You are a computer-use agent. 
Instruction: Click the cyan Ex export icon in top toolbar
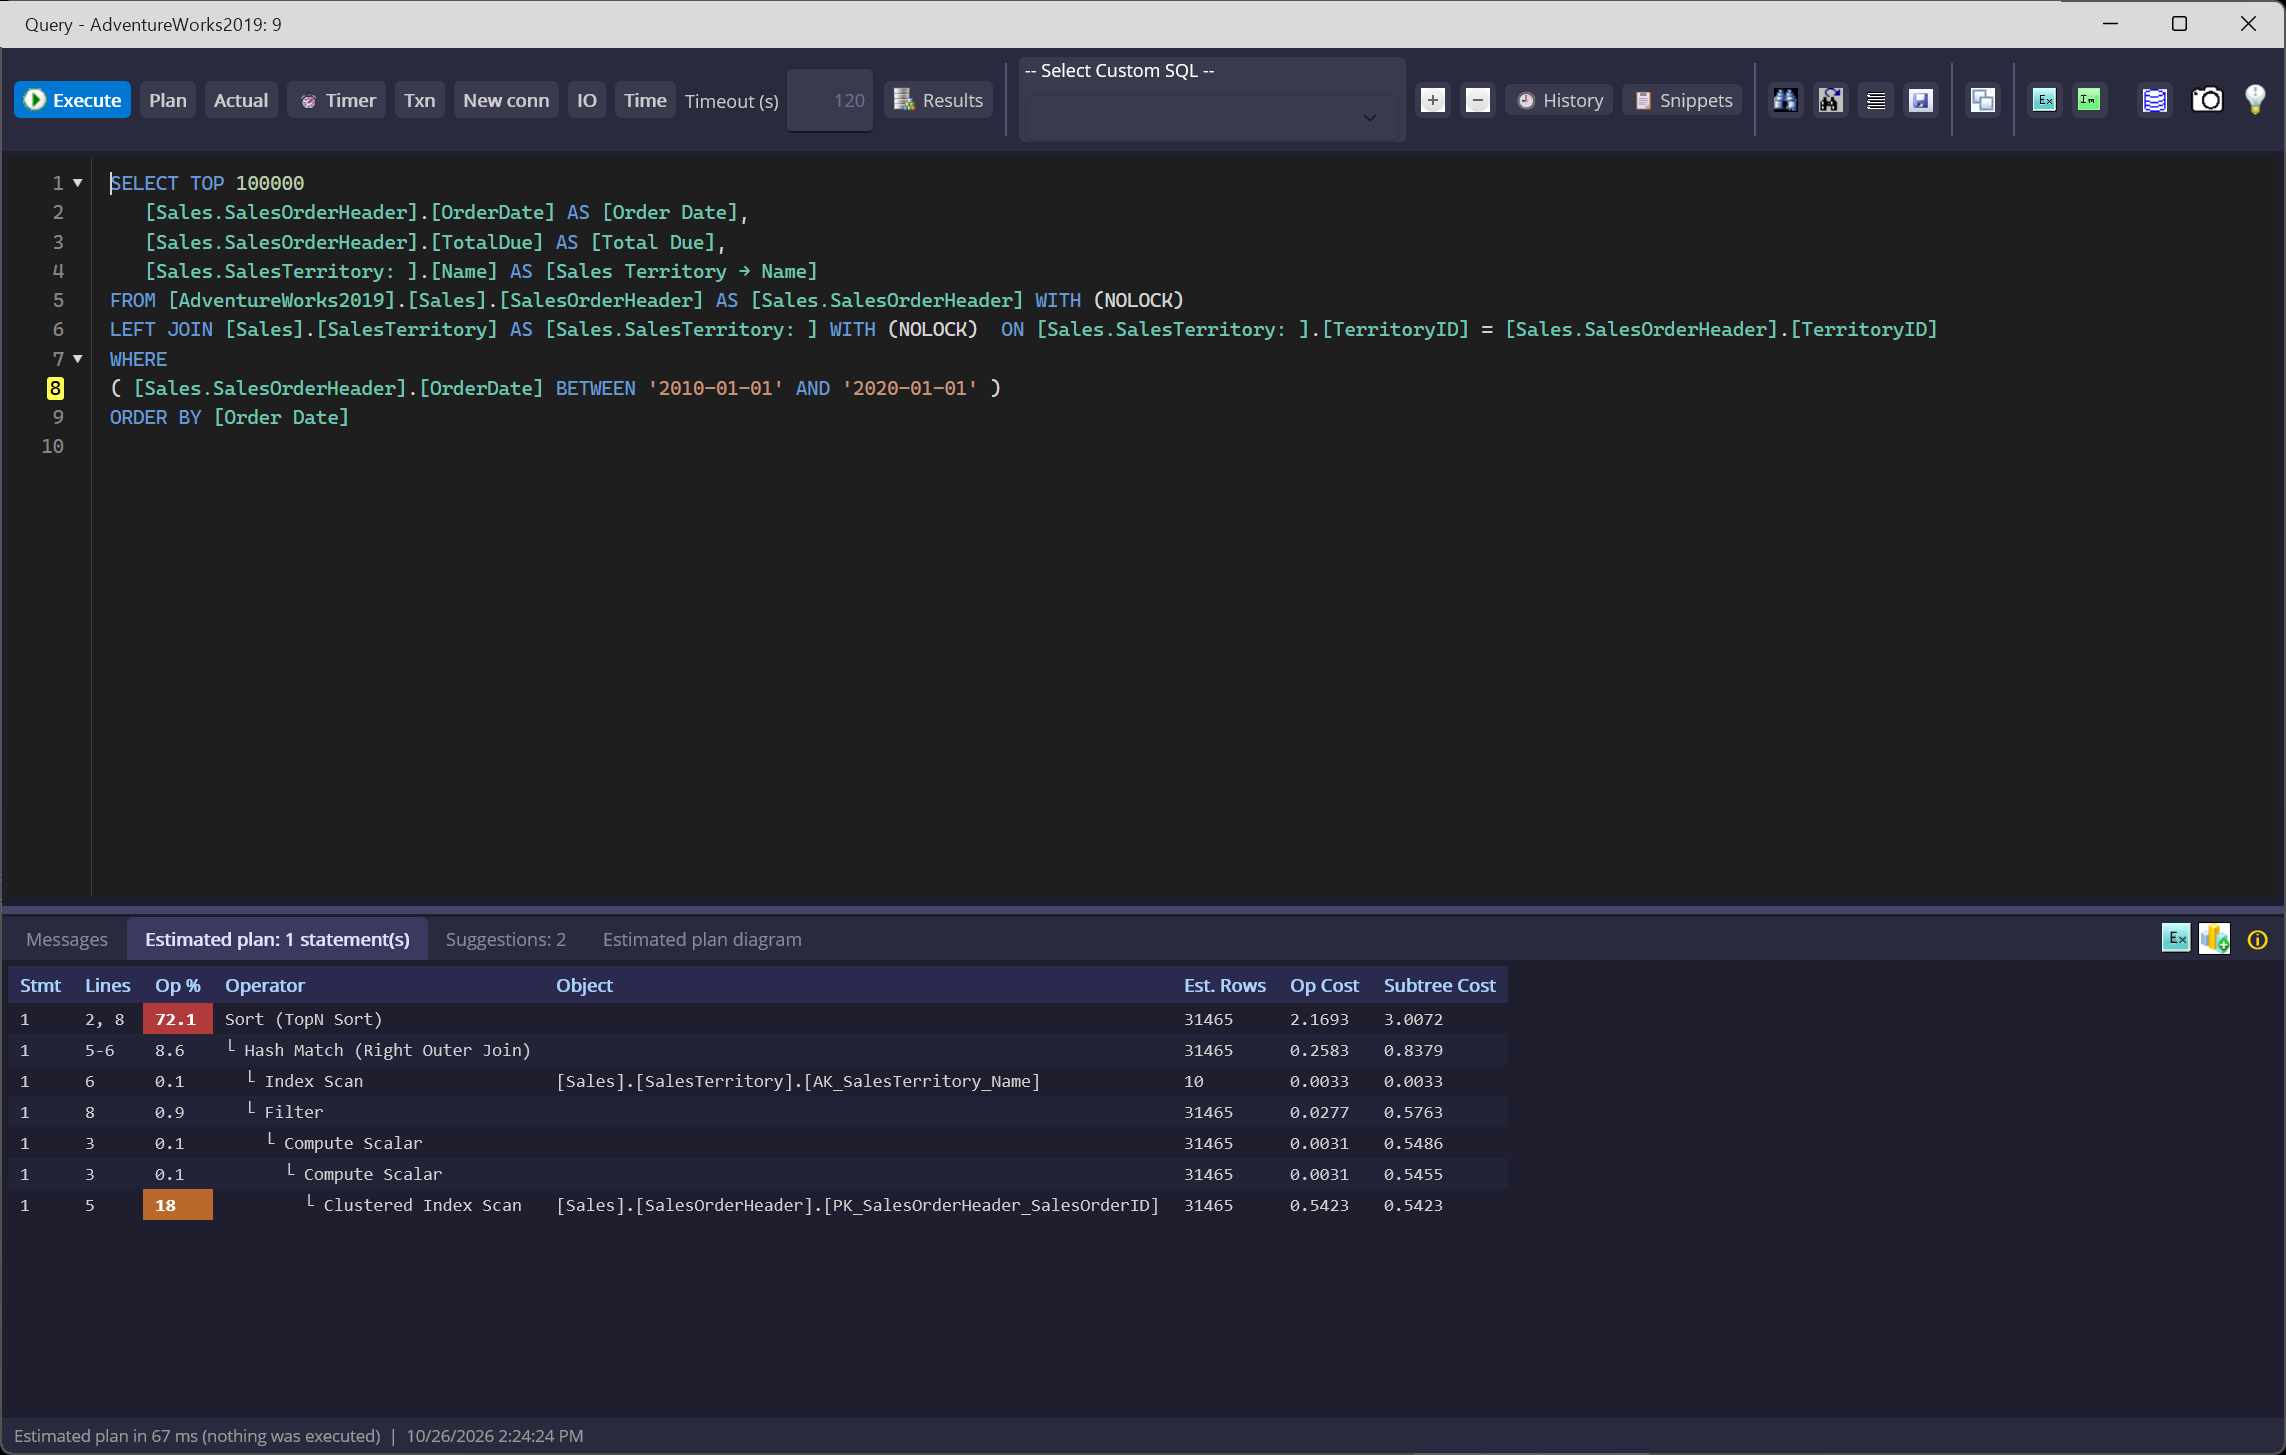pyautogui.click(x=2044, y=100)
